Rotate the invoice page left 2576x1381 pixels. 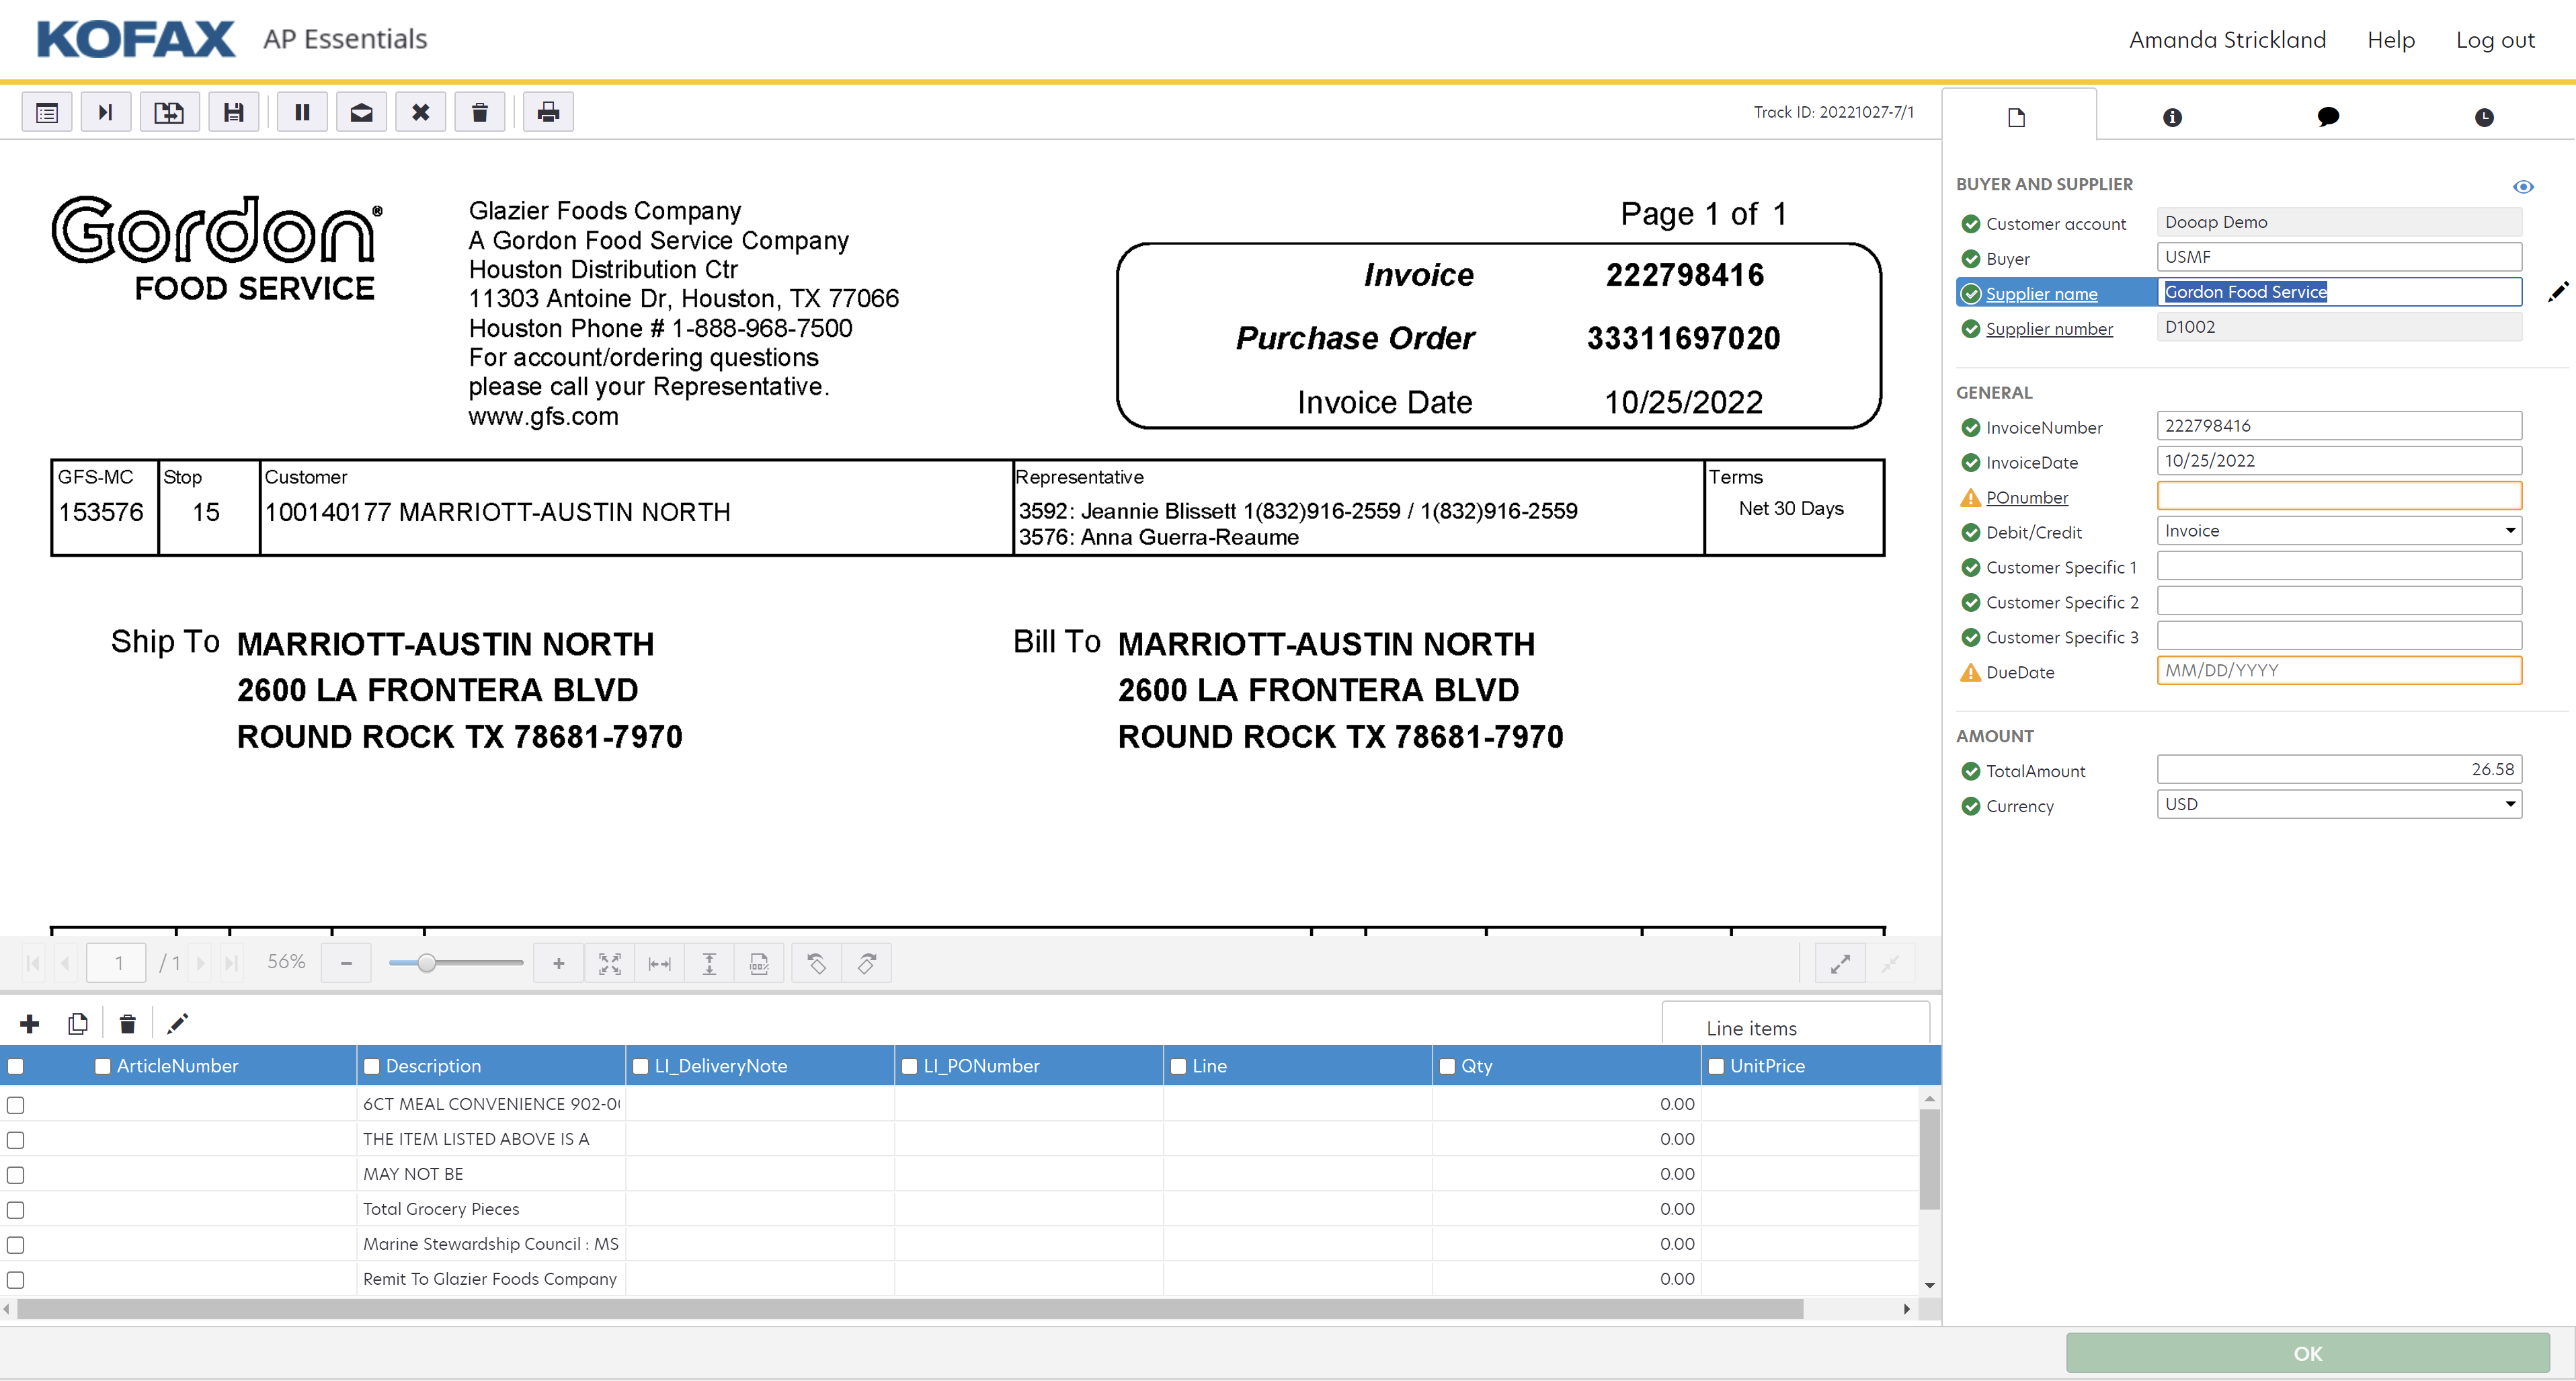pos(816,962)
